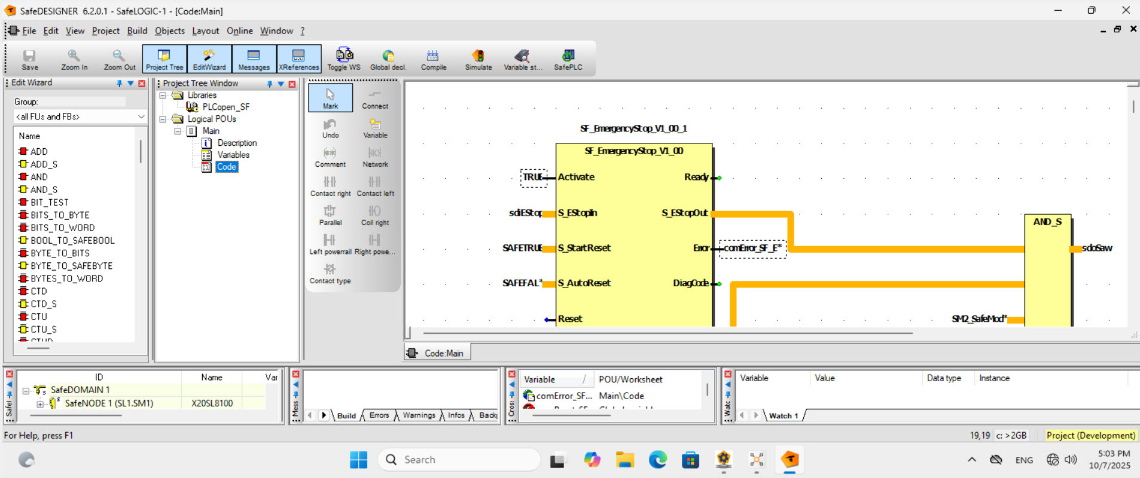The width and height of the screenshot is (1140, 478).
Task: Expand SafeNODE 1 in the domain tree
Action: (x=40, y=403)
